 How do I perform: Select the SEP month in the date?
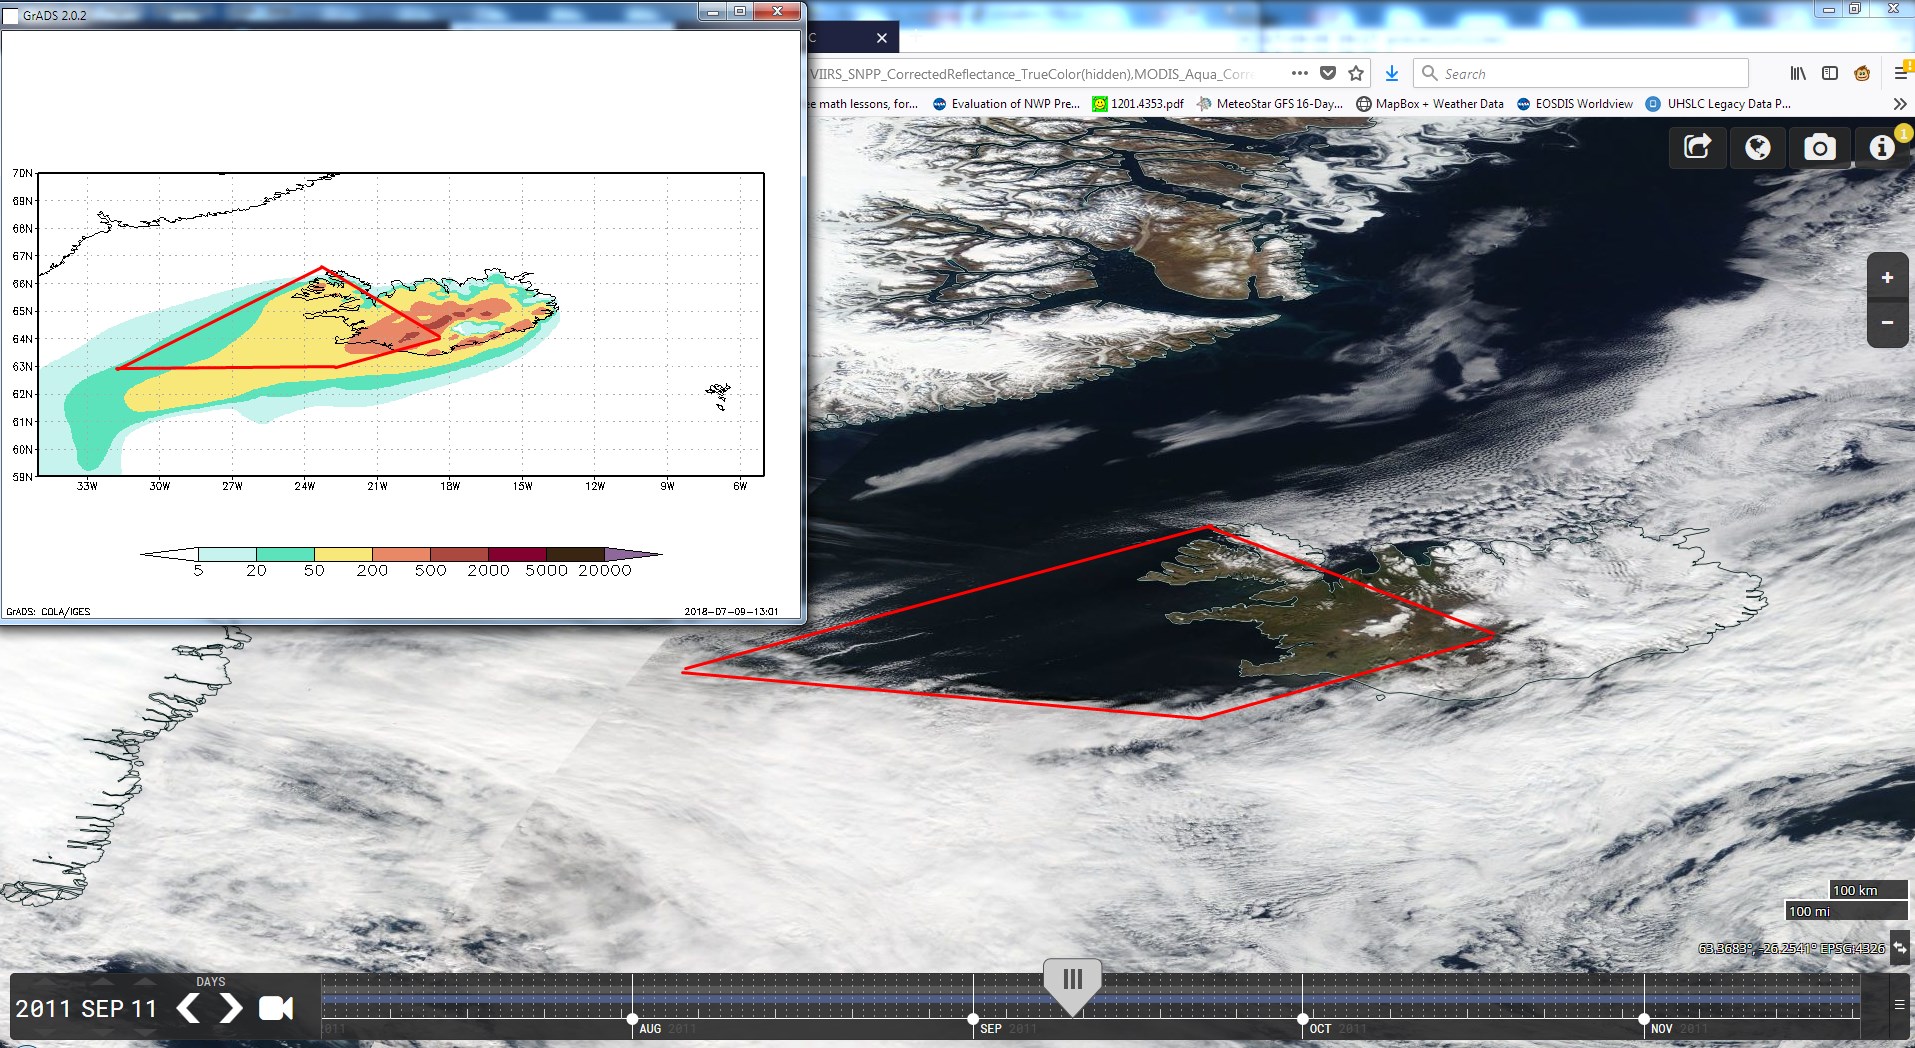103,1008
